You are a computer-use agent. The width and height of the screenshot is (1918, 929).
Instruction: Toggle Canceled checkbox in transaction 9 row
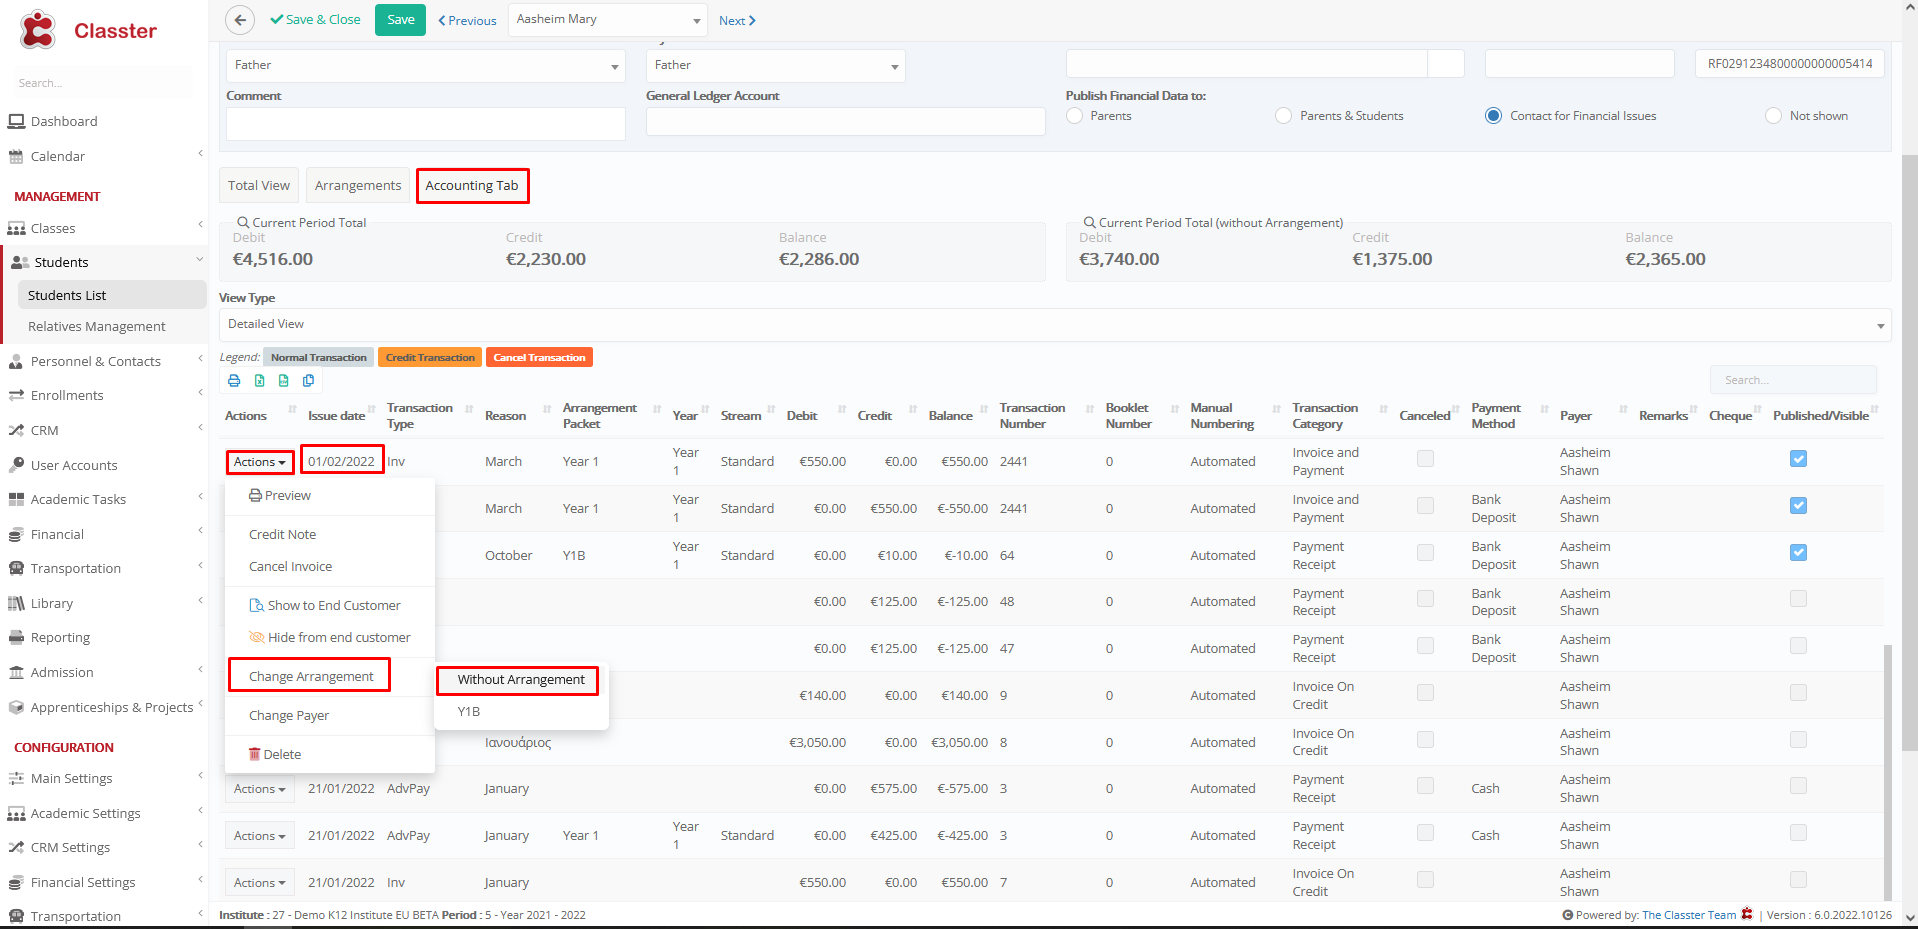pos(1426,693)
